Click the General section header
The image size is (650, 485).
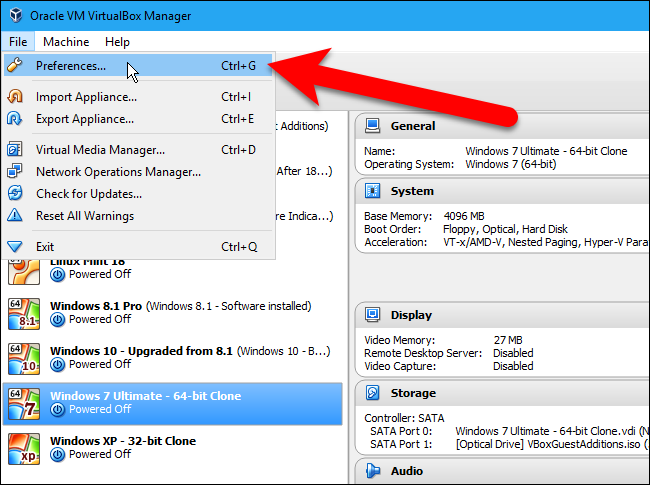pyautogui.click(x=502, y=126)
